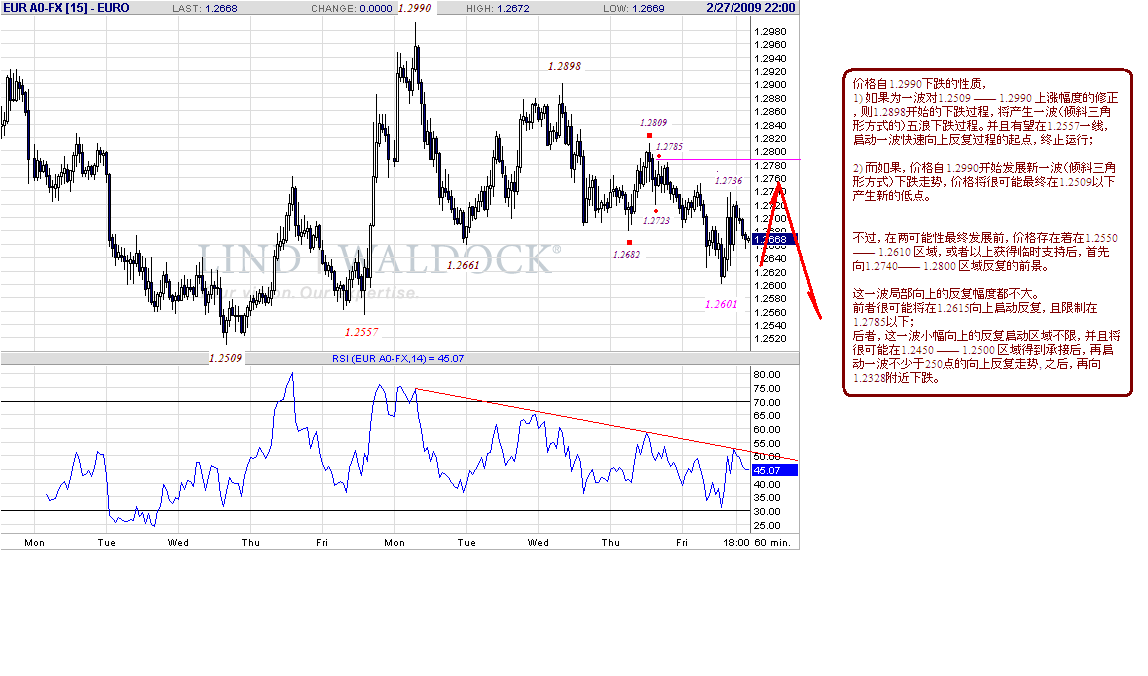Select the red '1.2990' peak annotation

point(414,8)
